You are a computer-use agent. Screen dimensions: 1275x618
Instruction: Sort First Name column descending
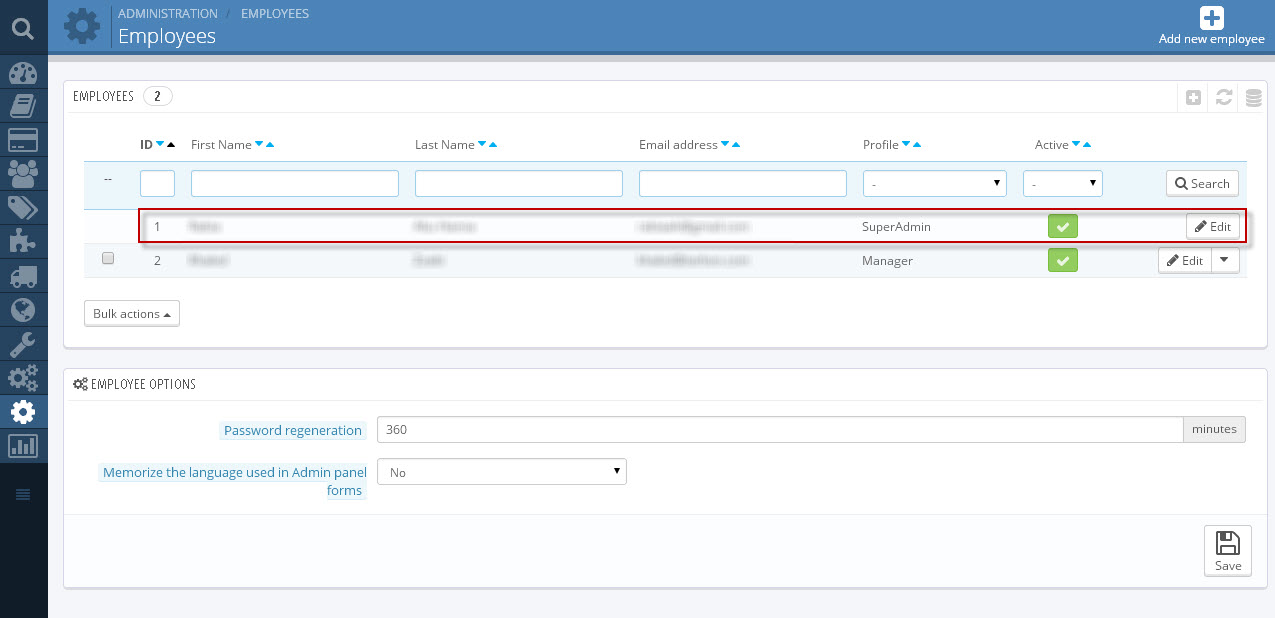click(x=259, y=145)
